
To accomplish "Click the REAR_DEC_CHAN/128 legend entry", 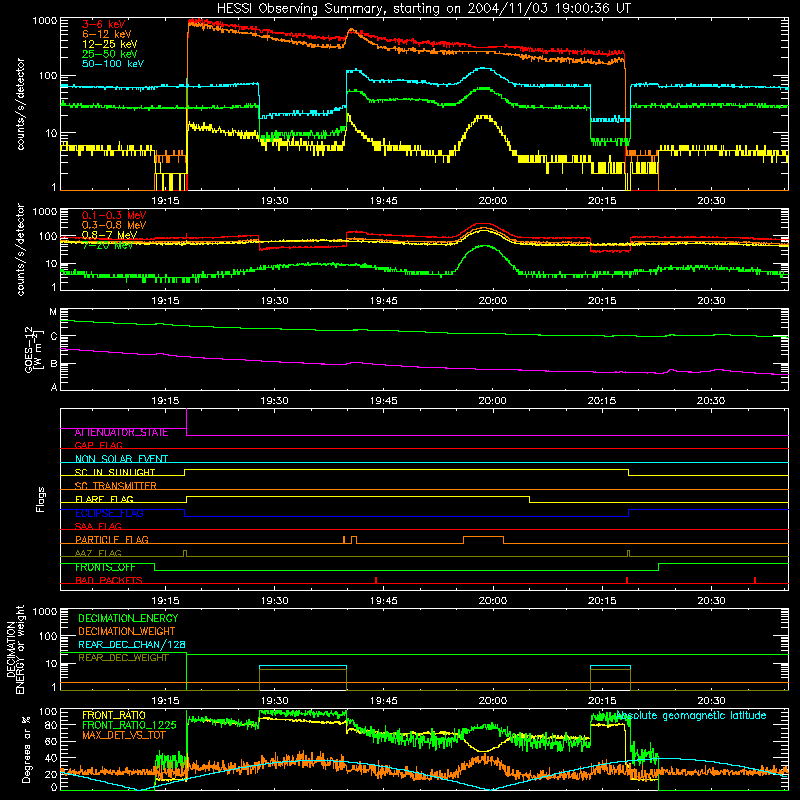I will pyautogui.click(x=132, y=644).
